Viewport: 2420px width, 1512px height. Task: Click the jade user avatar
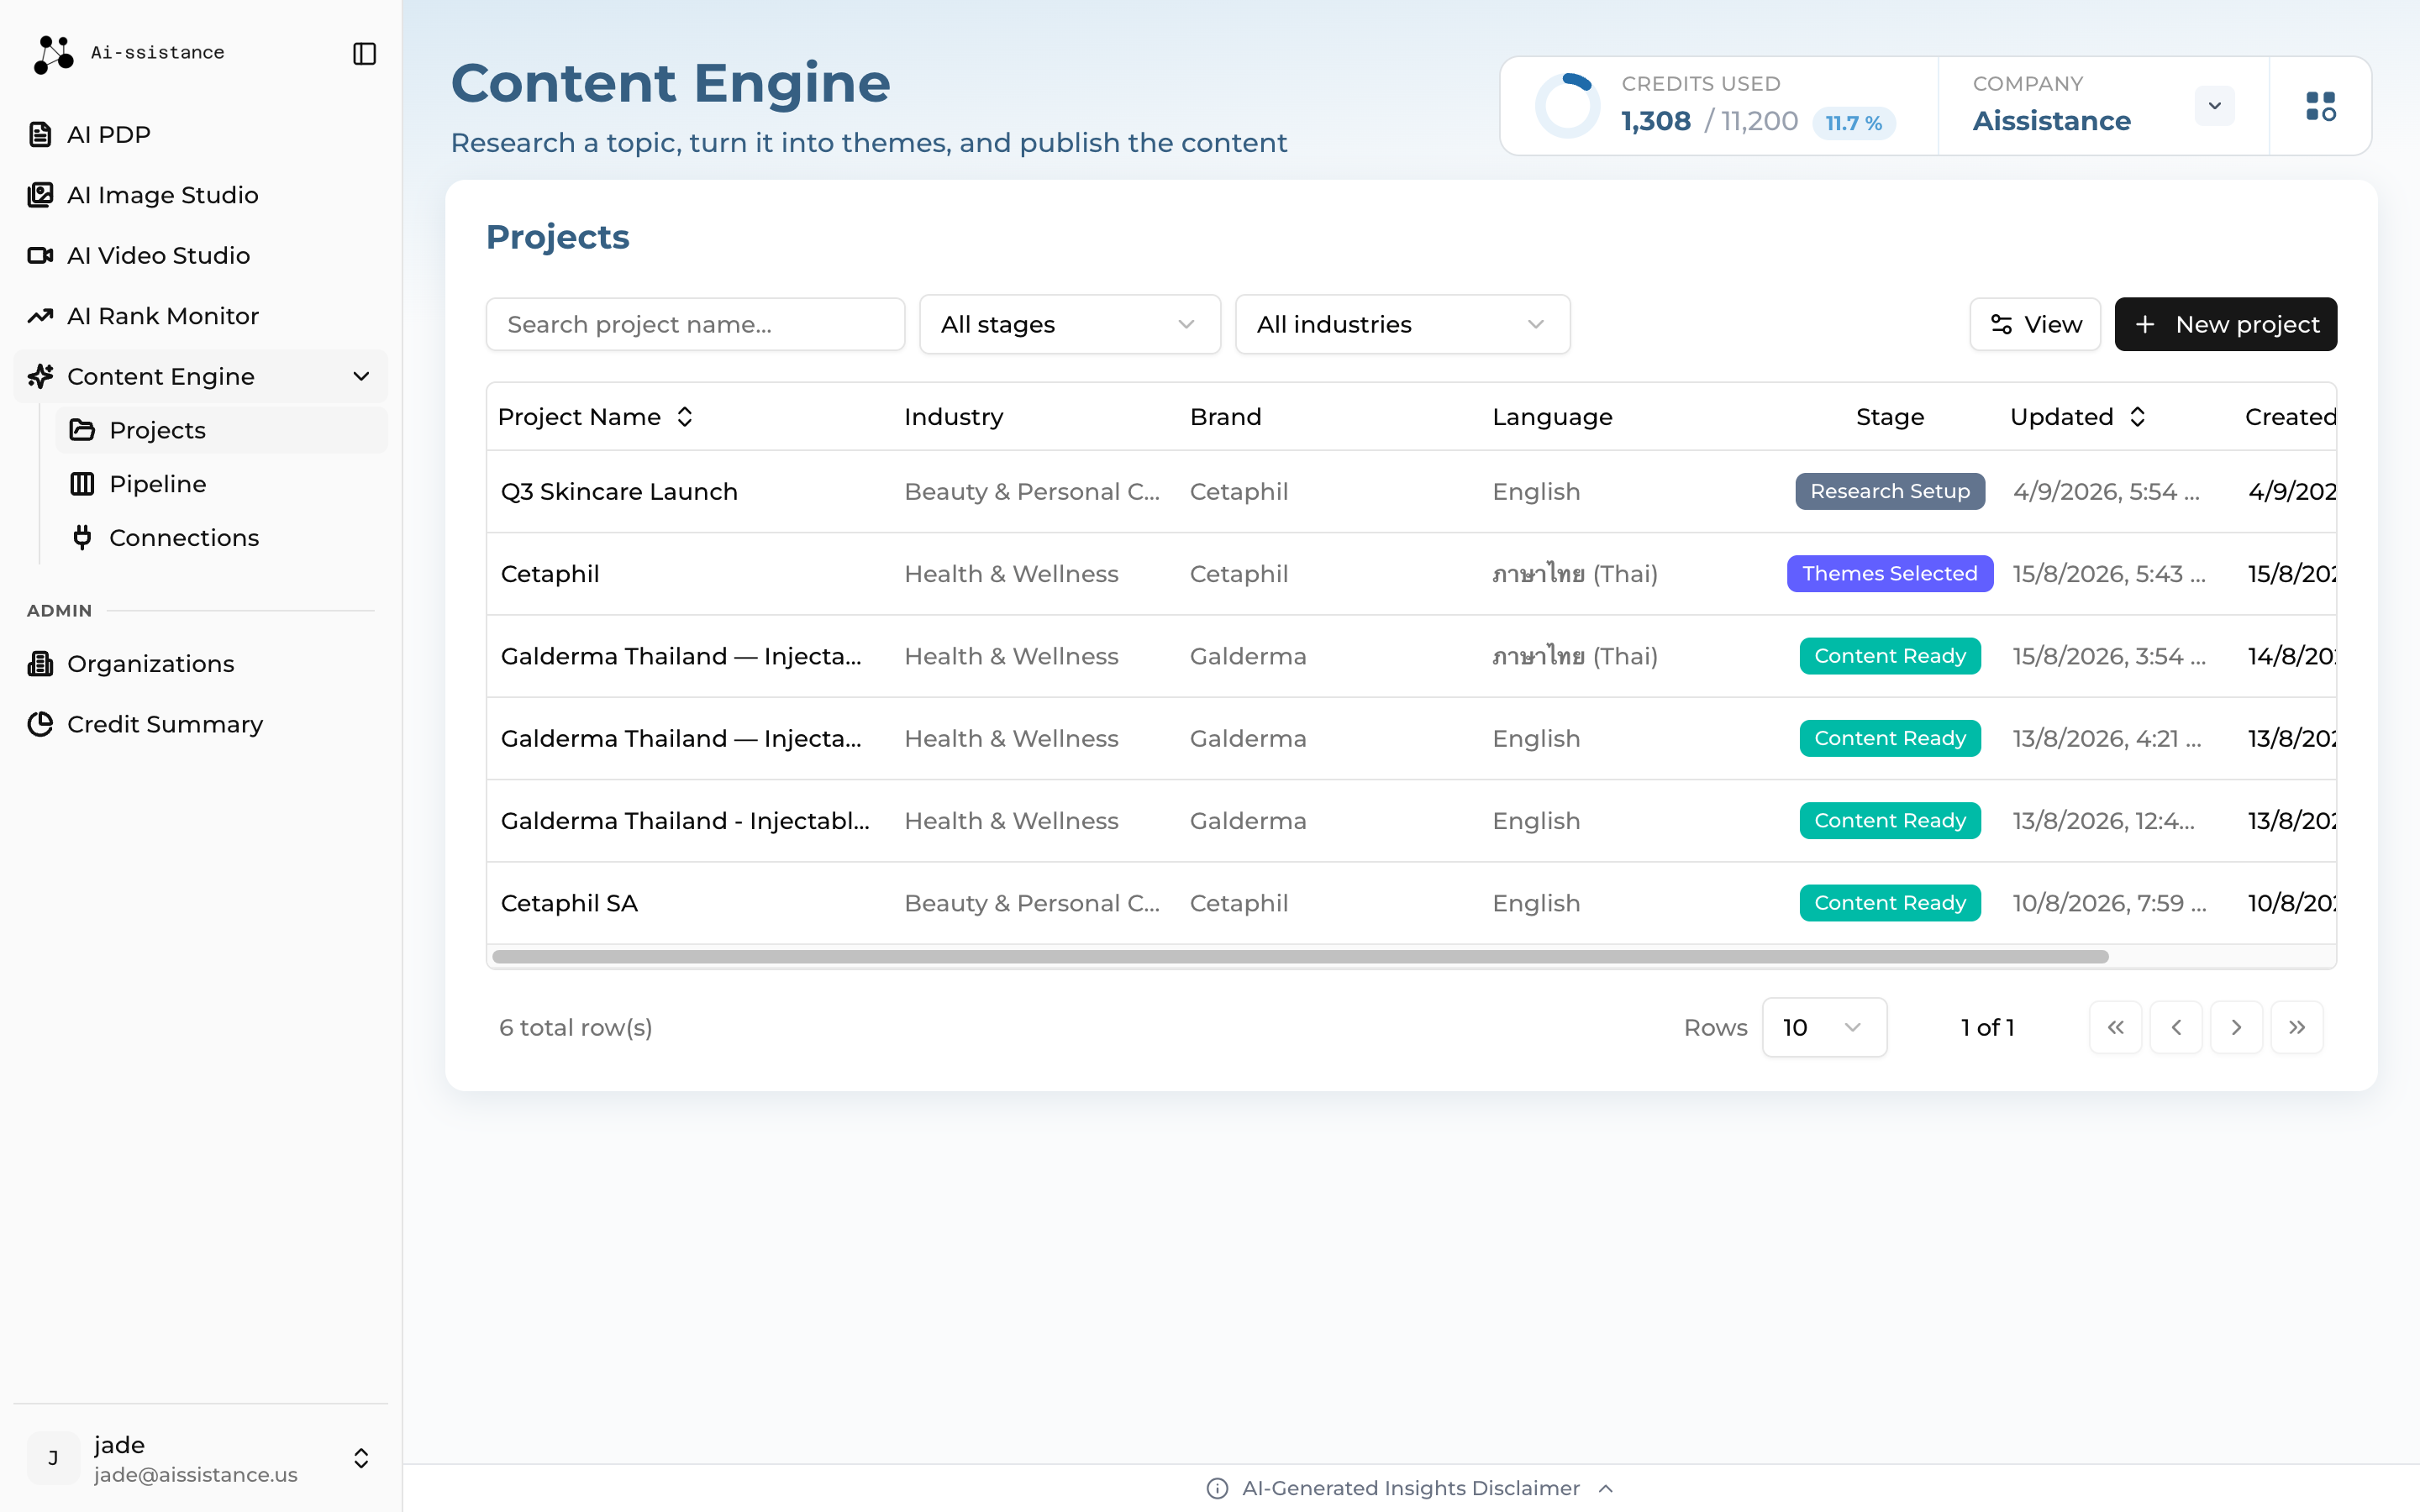tap(53, 1458)
